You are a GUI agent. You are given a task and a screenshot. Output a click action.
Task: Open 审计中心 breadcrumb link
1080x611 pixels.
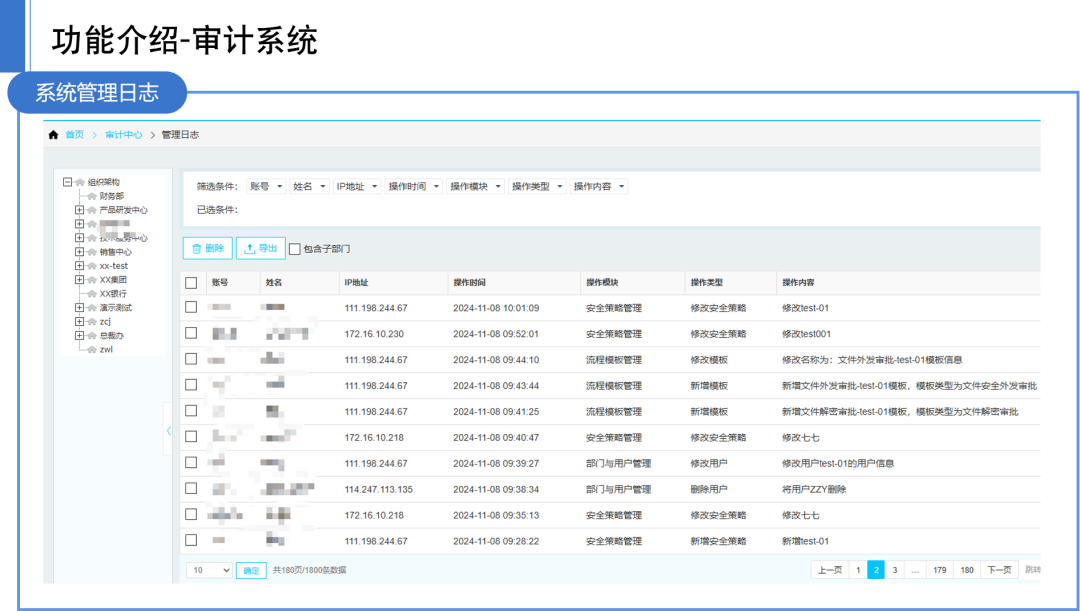[123, 135]
